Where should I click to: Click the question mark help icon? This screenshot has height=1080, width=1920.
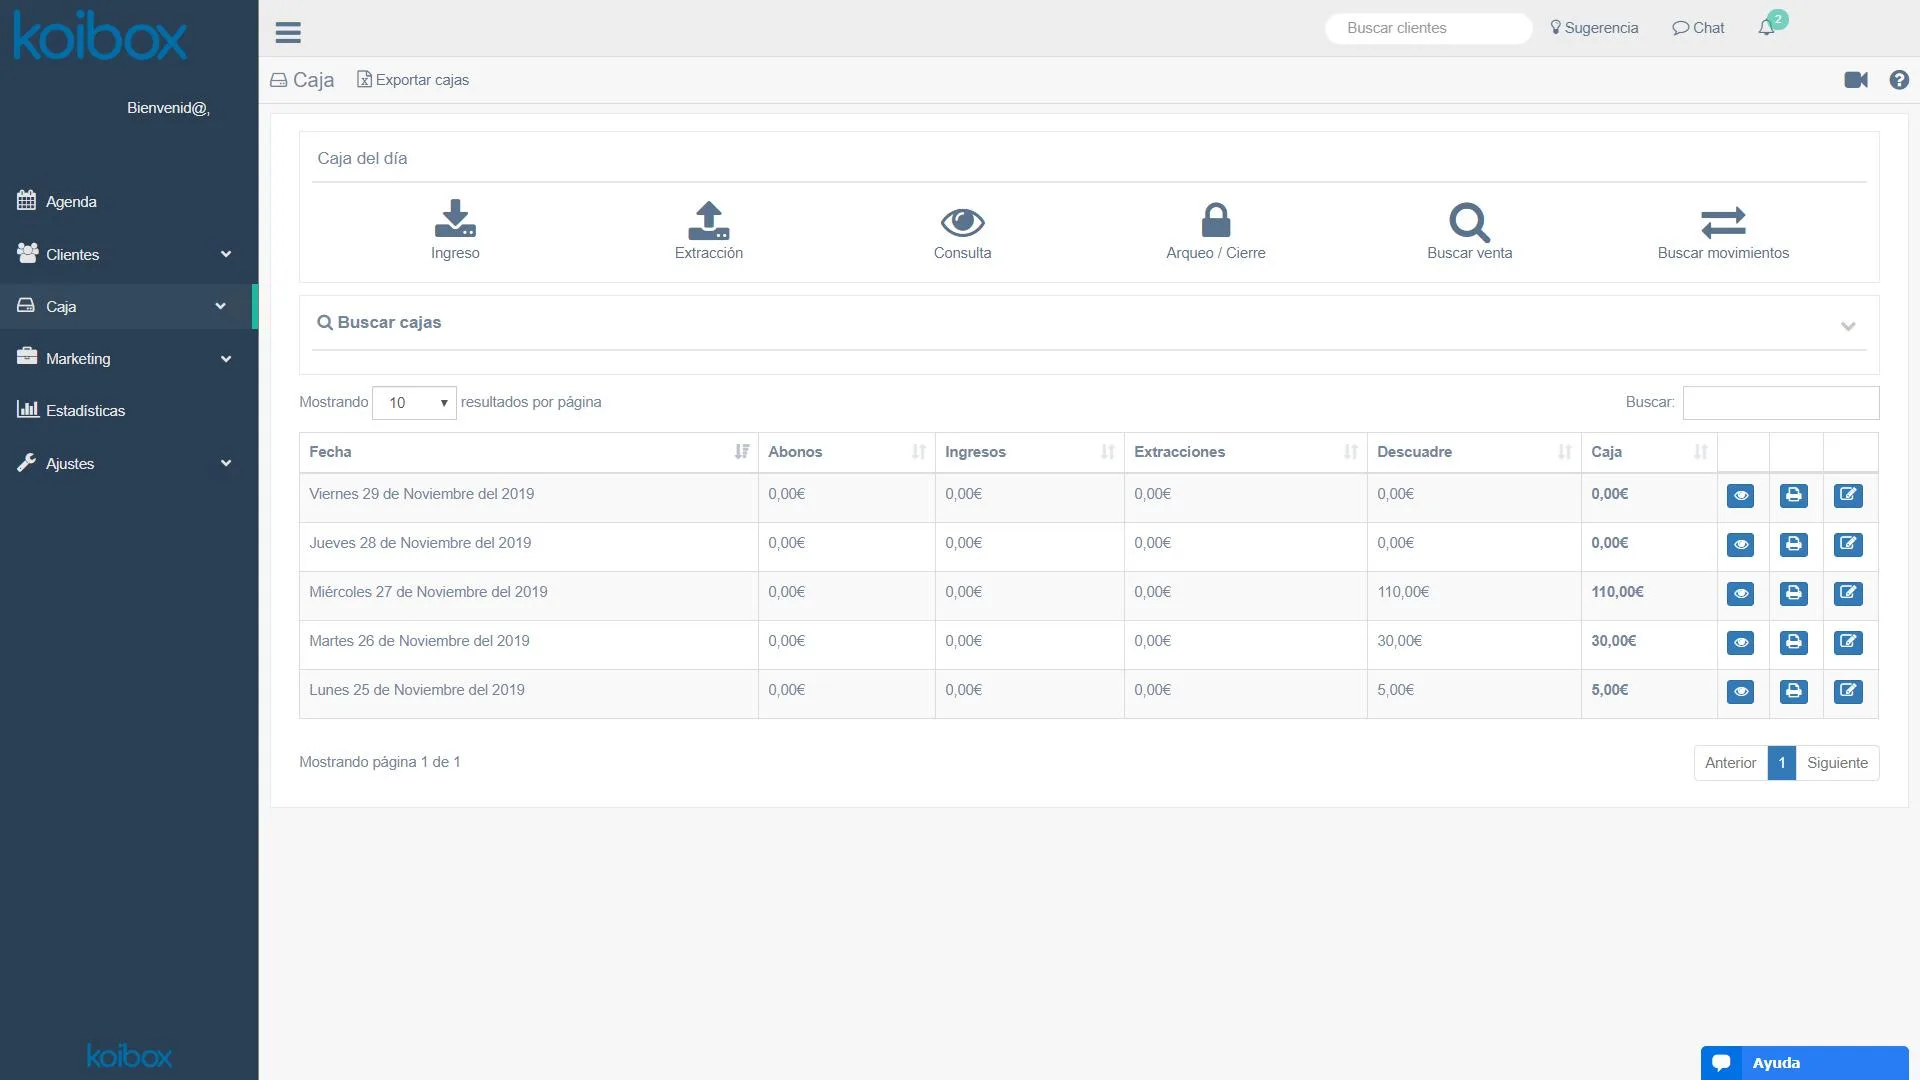click(x=1899, y=80)
